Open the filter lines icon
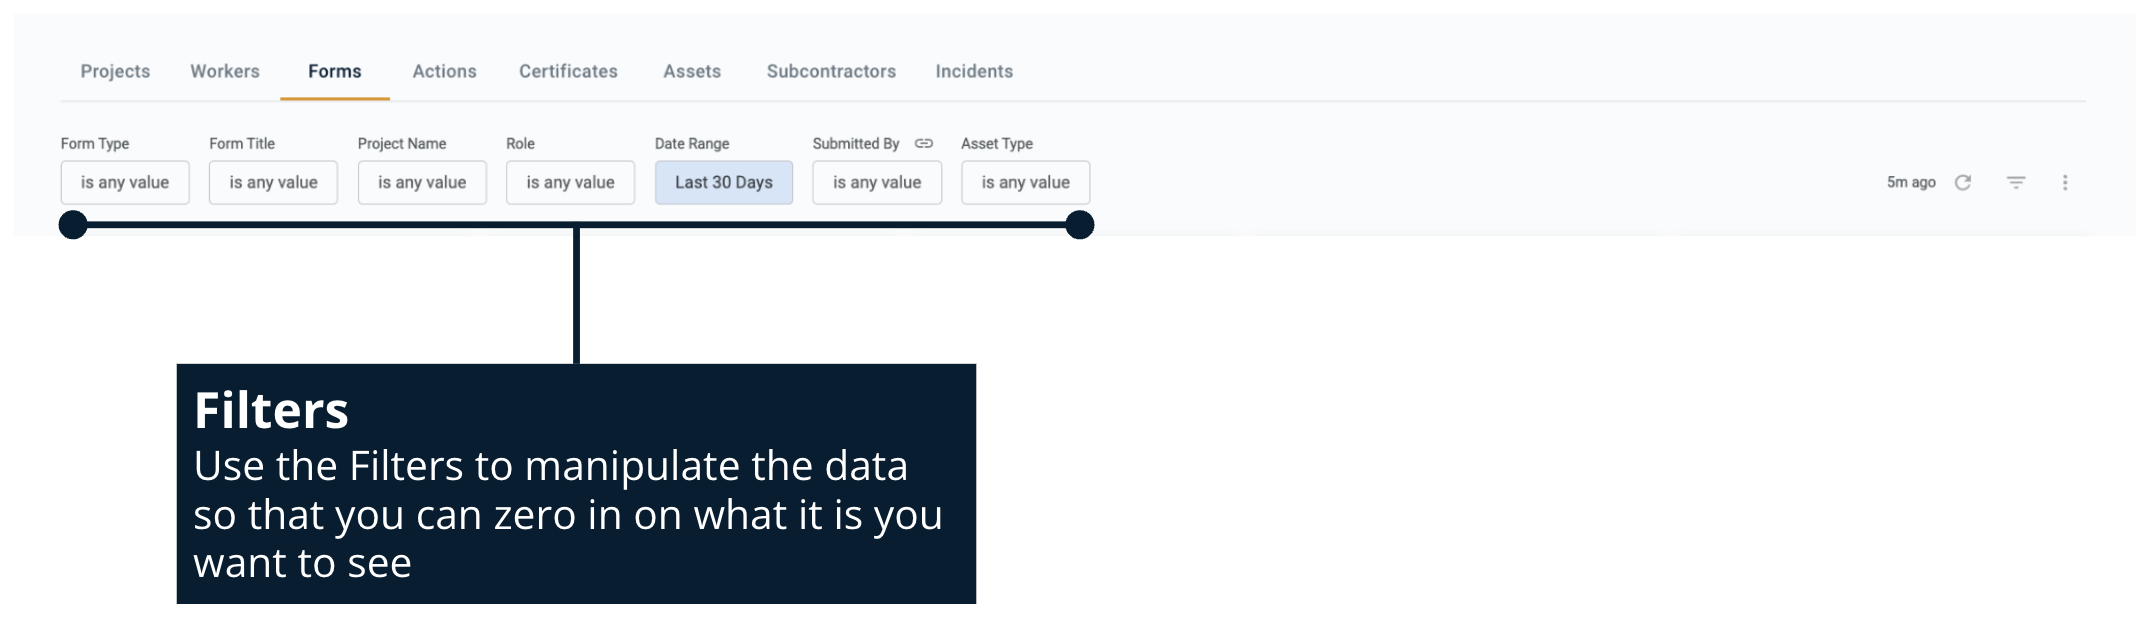This screenshot has width=2142, height=626. [2016, 182]
